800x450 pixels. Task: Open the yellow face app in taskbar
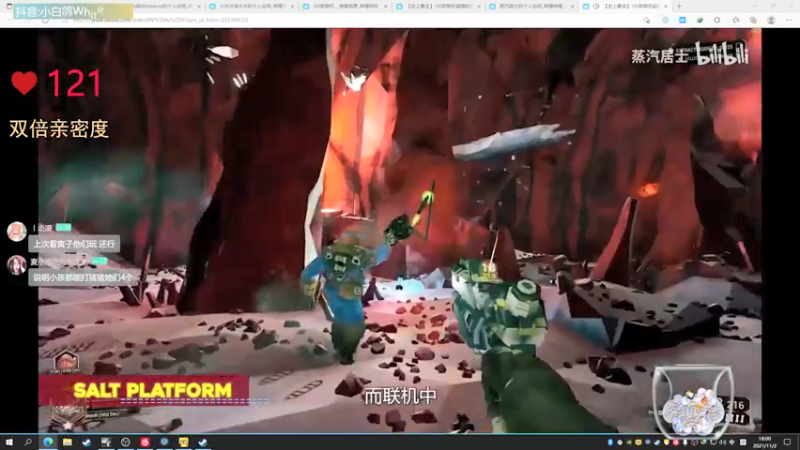183,442
